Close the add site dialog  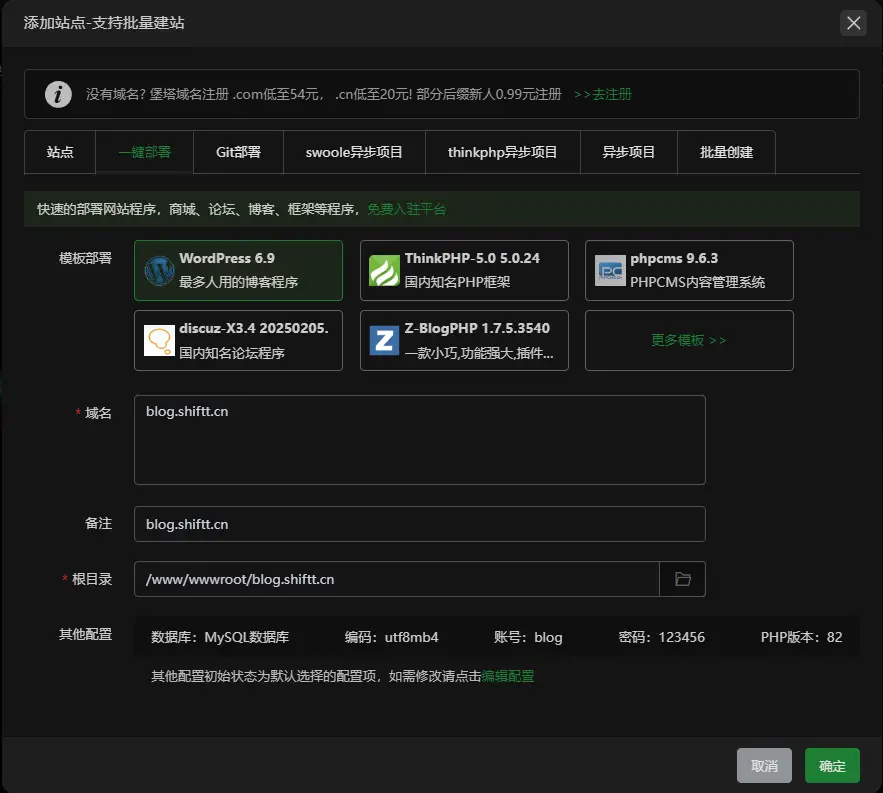(x=853, y=23)
